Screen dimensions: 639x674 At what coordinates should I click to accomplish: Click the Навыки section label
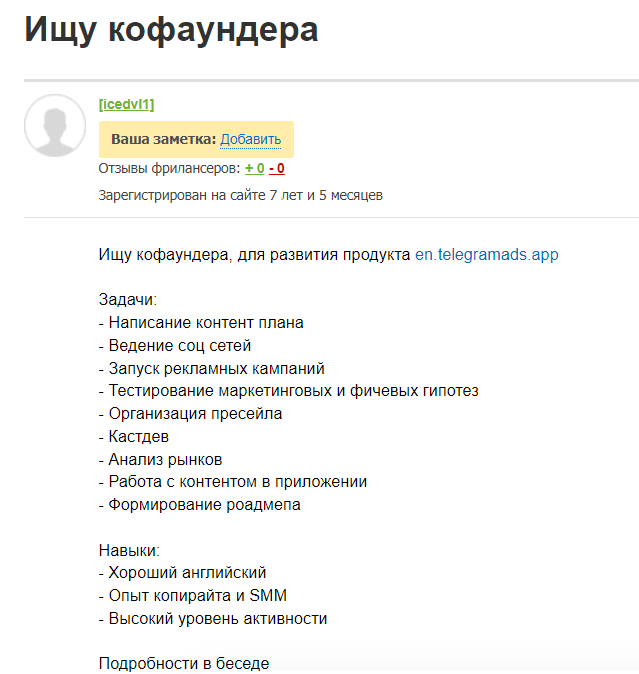point(129,550)
